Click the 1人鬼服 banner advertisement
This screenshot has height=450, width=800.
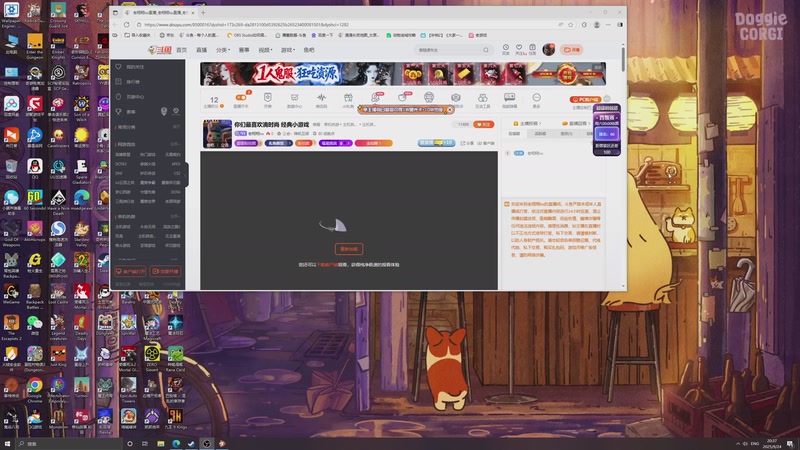pos(403,74)
